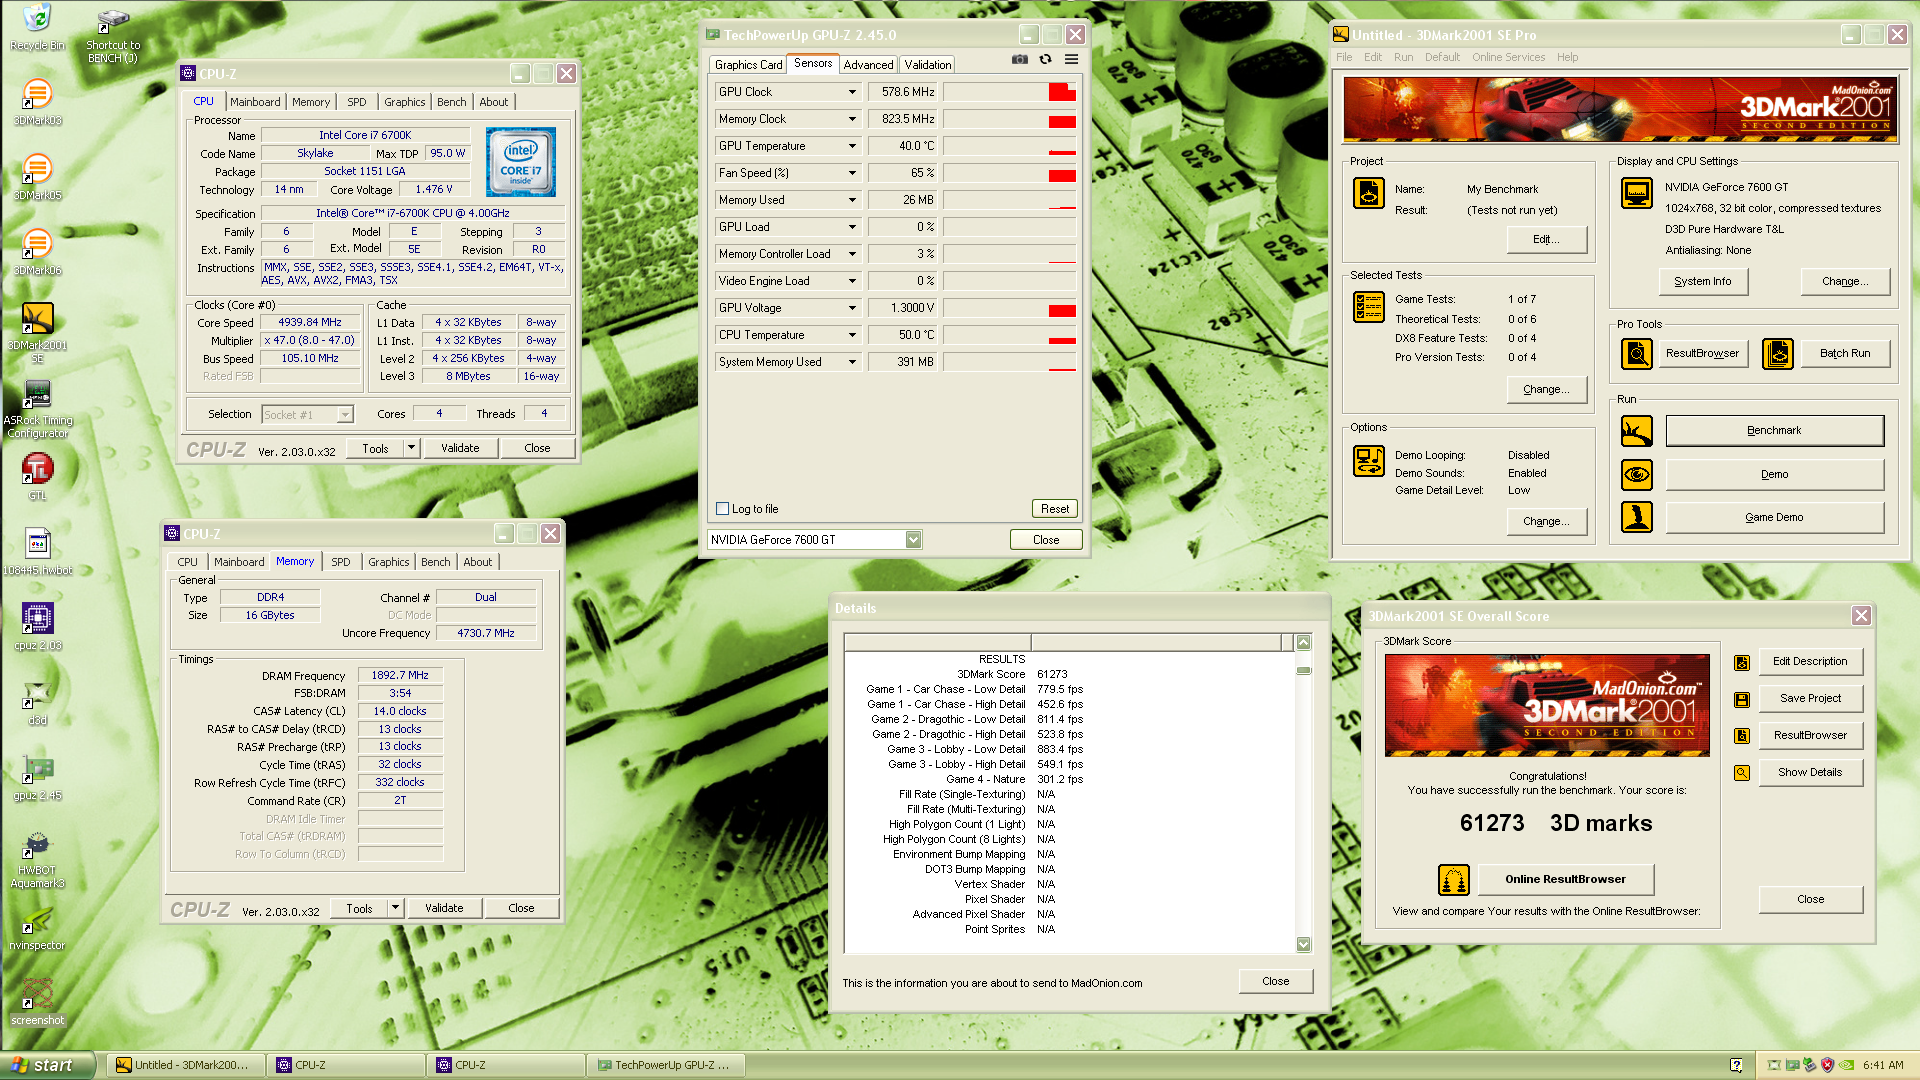Click the Selected Tests checklist icon
Screen dimensions: 1920x1080
click(x=1368, y=307)
